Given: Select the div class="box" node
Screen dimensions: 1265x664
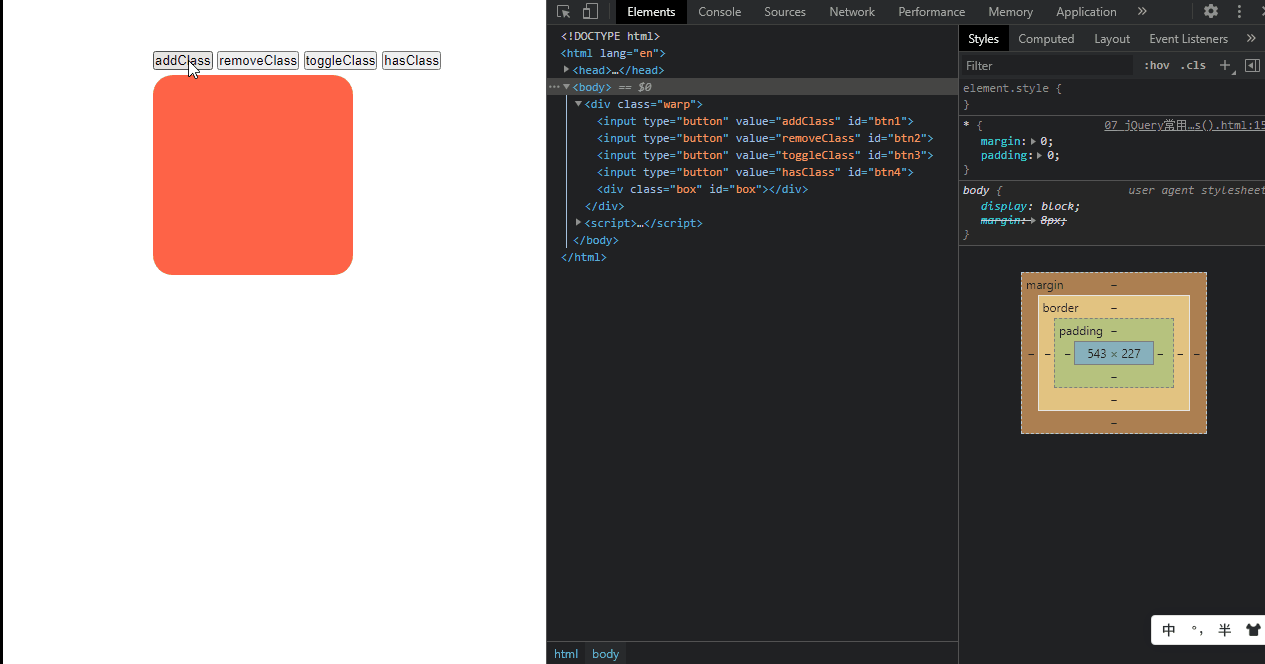Looking at the screenshot, I should pyautogui.click(x=702, y=189).
